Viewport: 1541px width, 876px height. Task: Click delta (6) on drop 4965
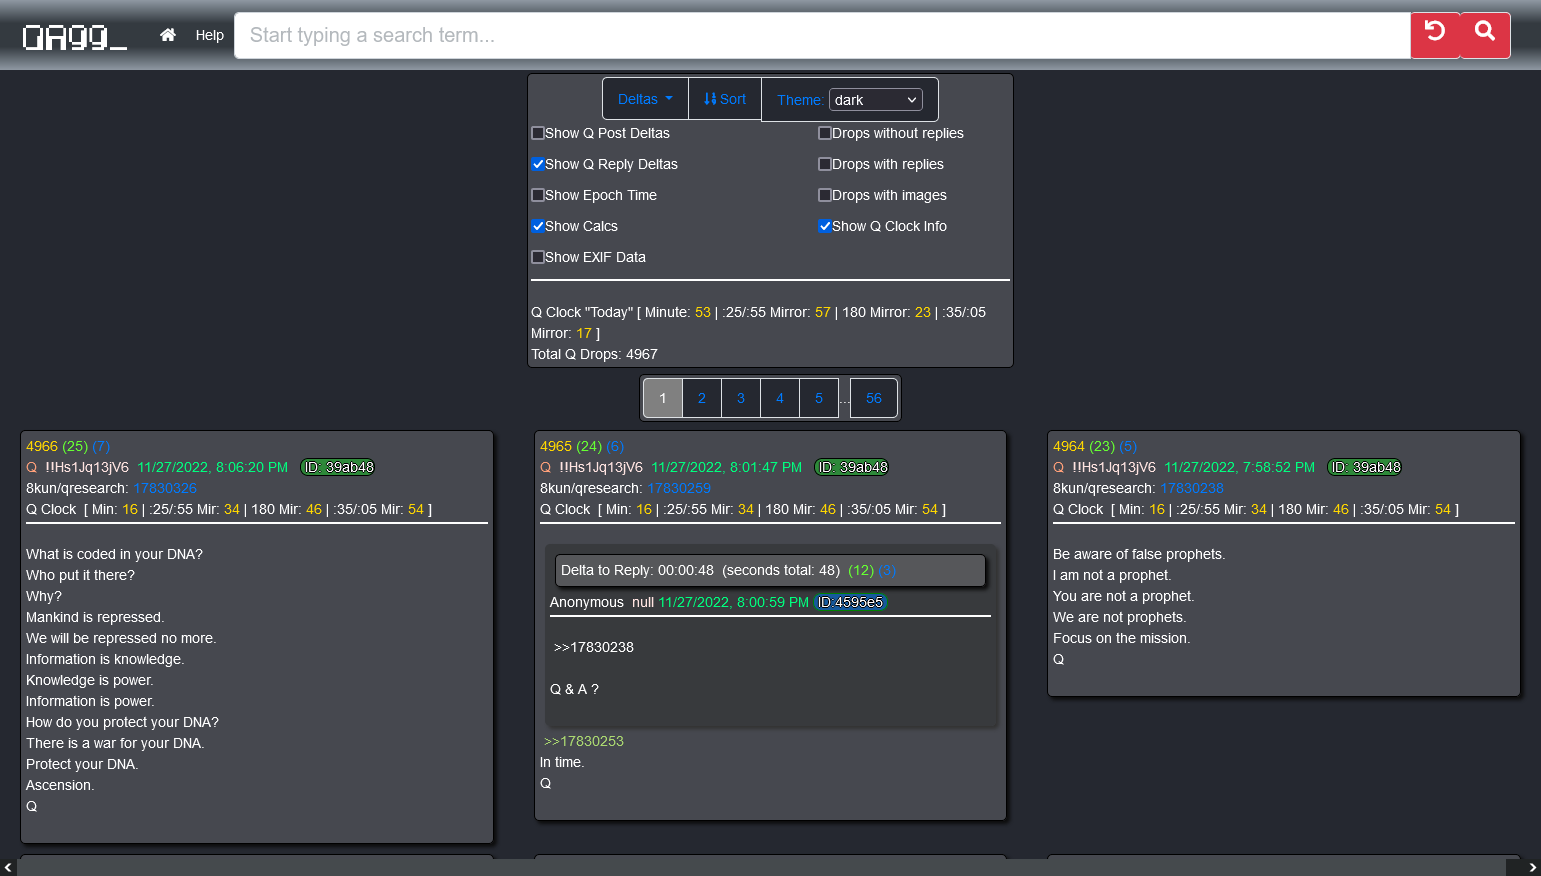615,446
